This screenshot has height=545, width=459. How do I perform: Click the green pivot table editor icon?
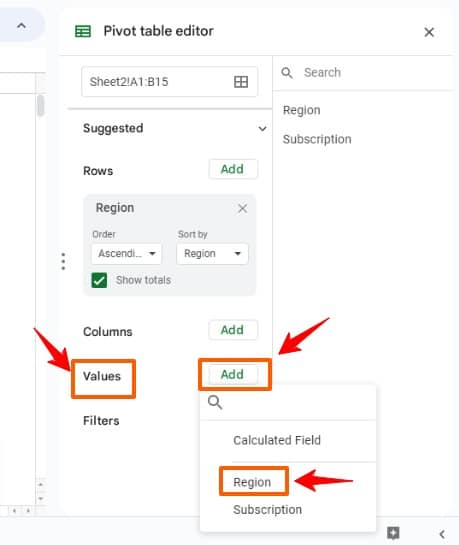coord(83,31)
